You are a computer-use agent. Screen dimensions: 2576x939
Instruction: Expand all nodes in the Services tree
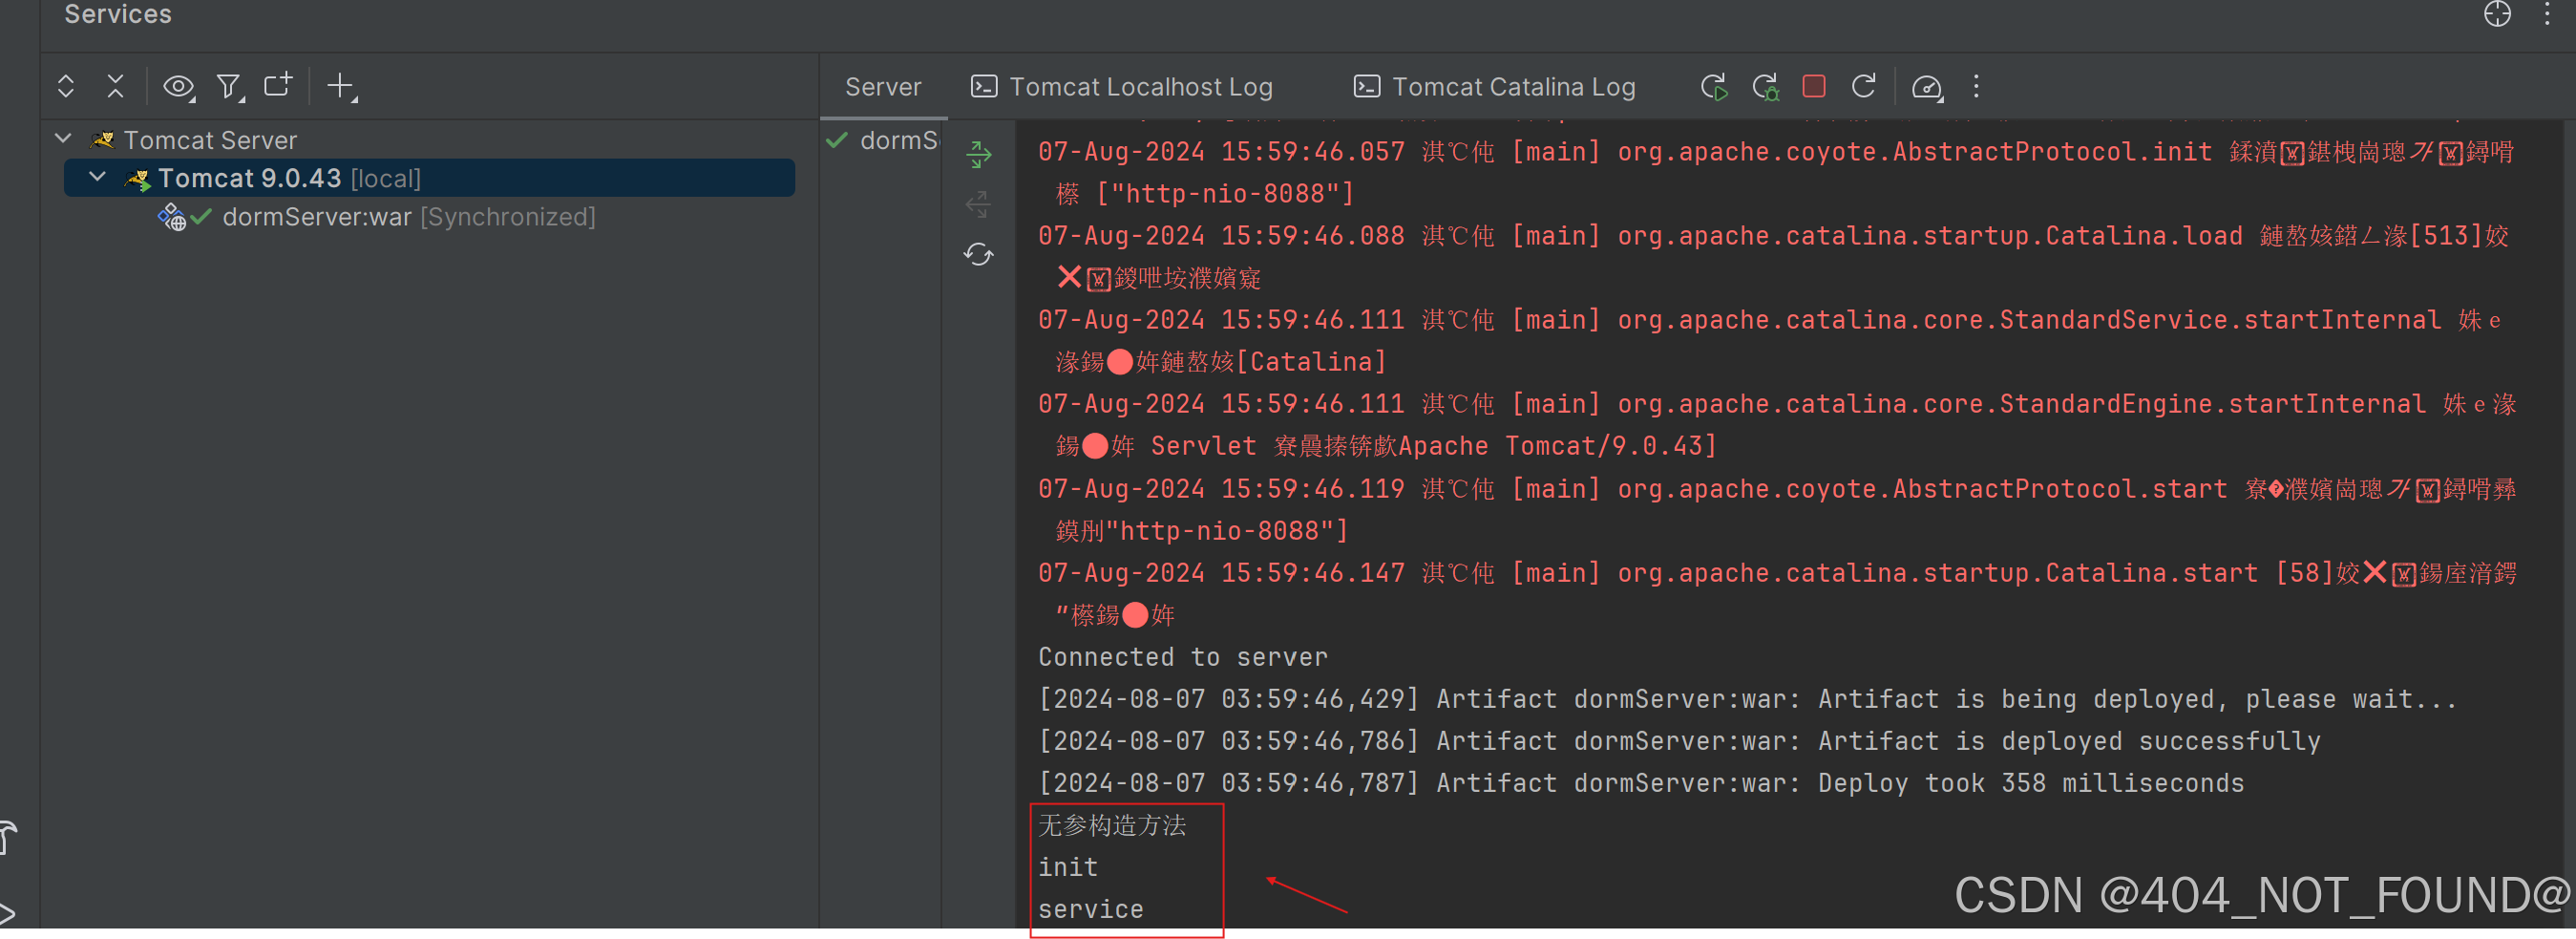point(66,86)
